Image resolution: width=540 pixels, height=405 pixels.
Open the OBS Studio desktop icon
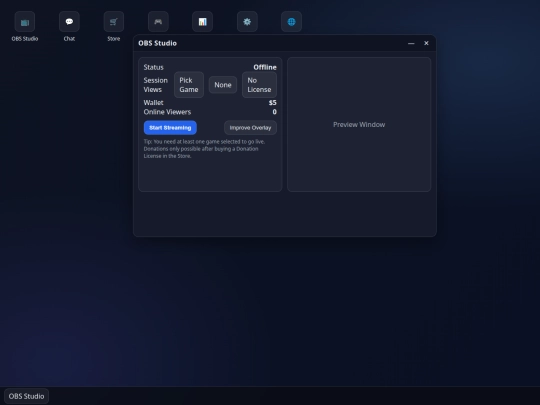24,22
